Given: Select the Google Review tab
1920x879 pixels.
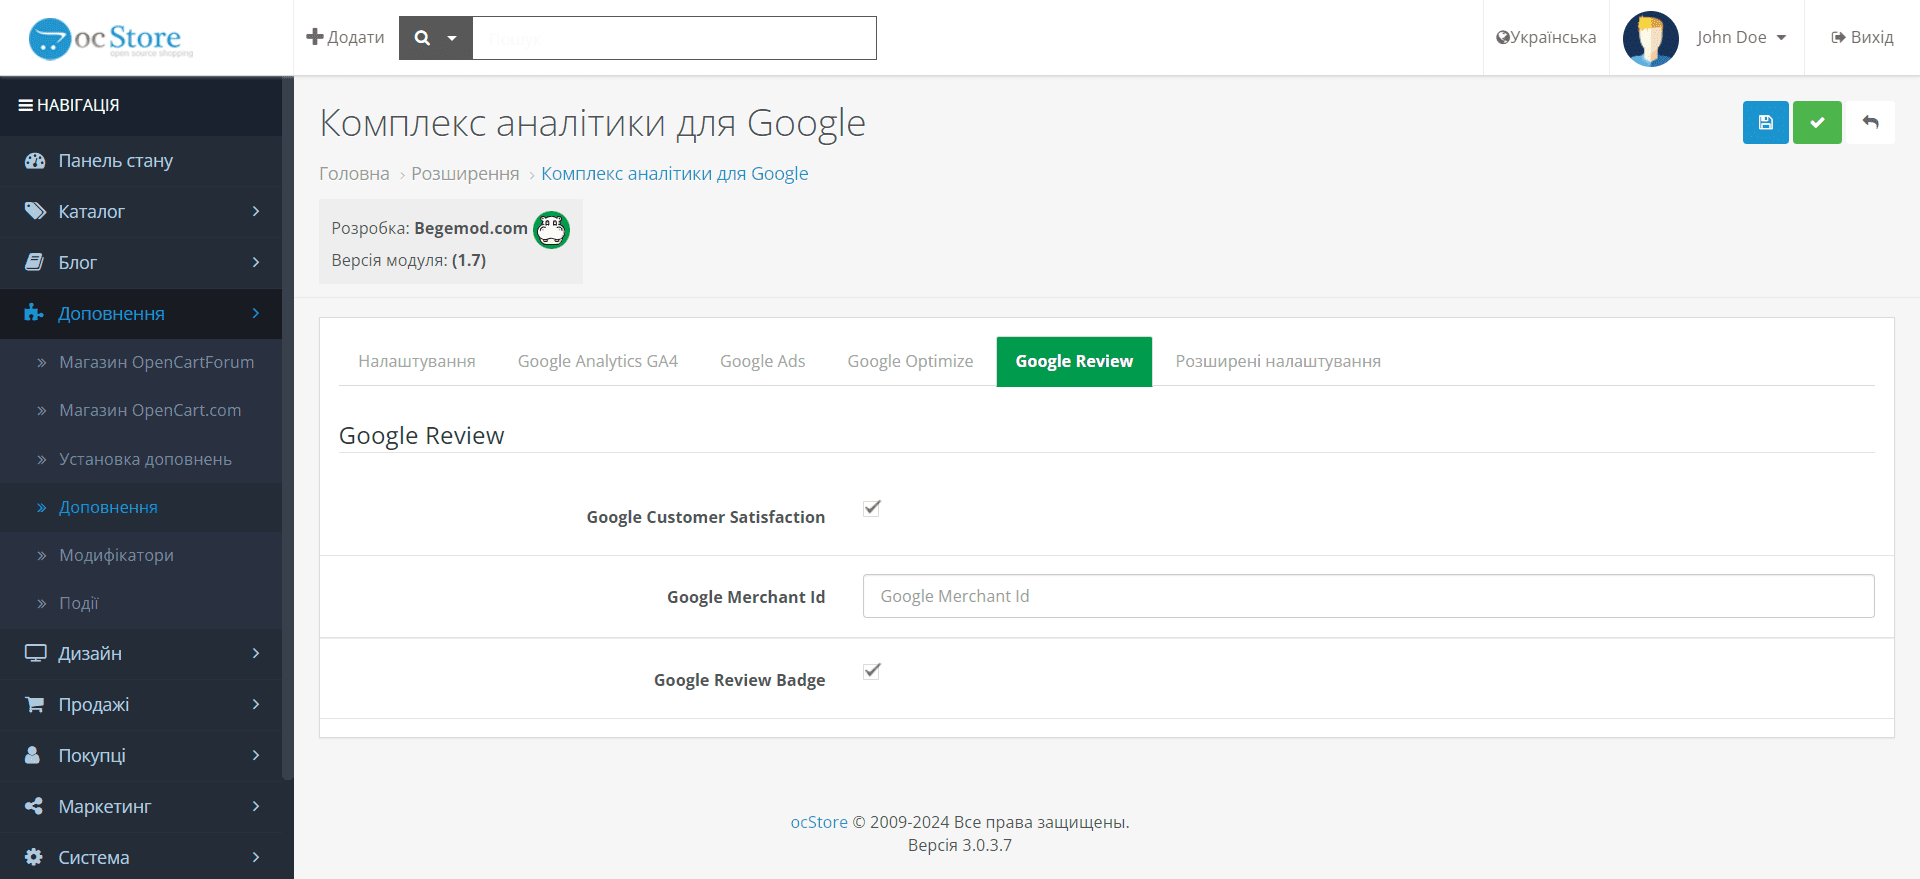Looking at the screenshot, I should pos(1074,361).
